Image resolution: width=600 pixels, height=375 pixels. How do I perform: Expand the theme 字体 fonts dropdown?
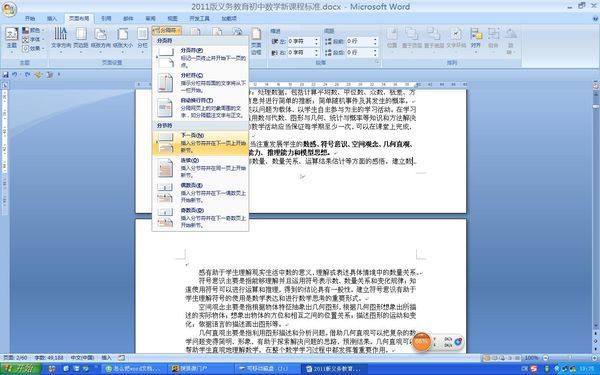33,39
